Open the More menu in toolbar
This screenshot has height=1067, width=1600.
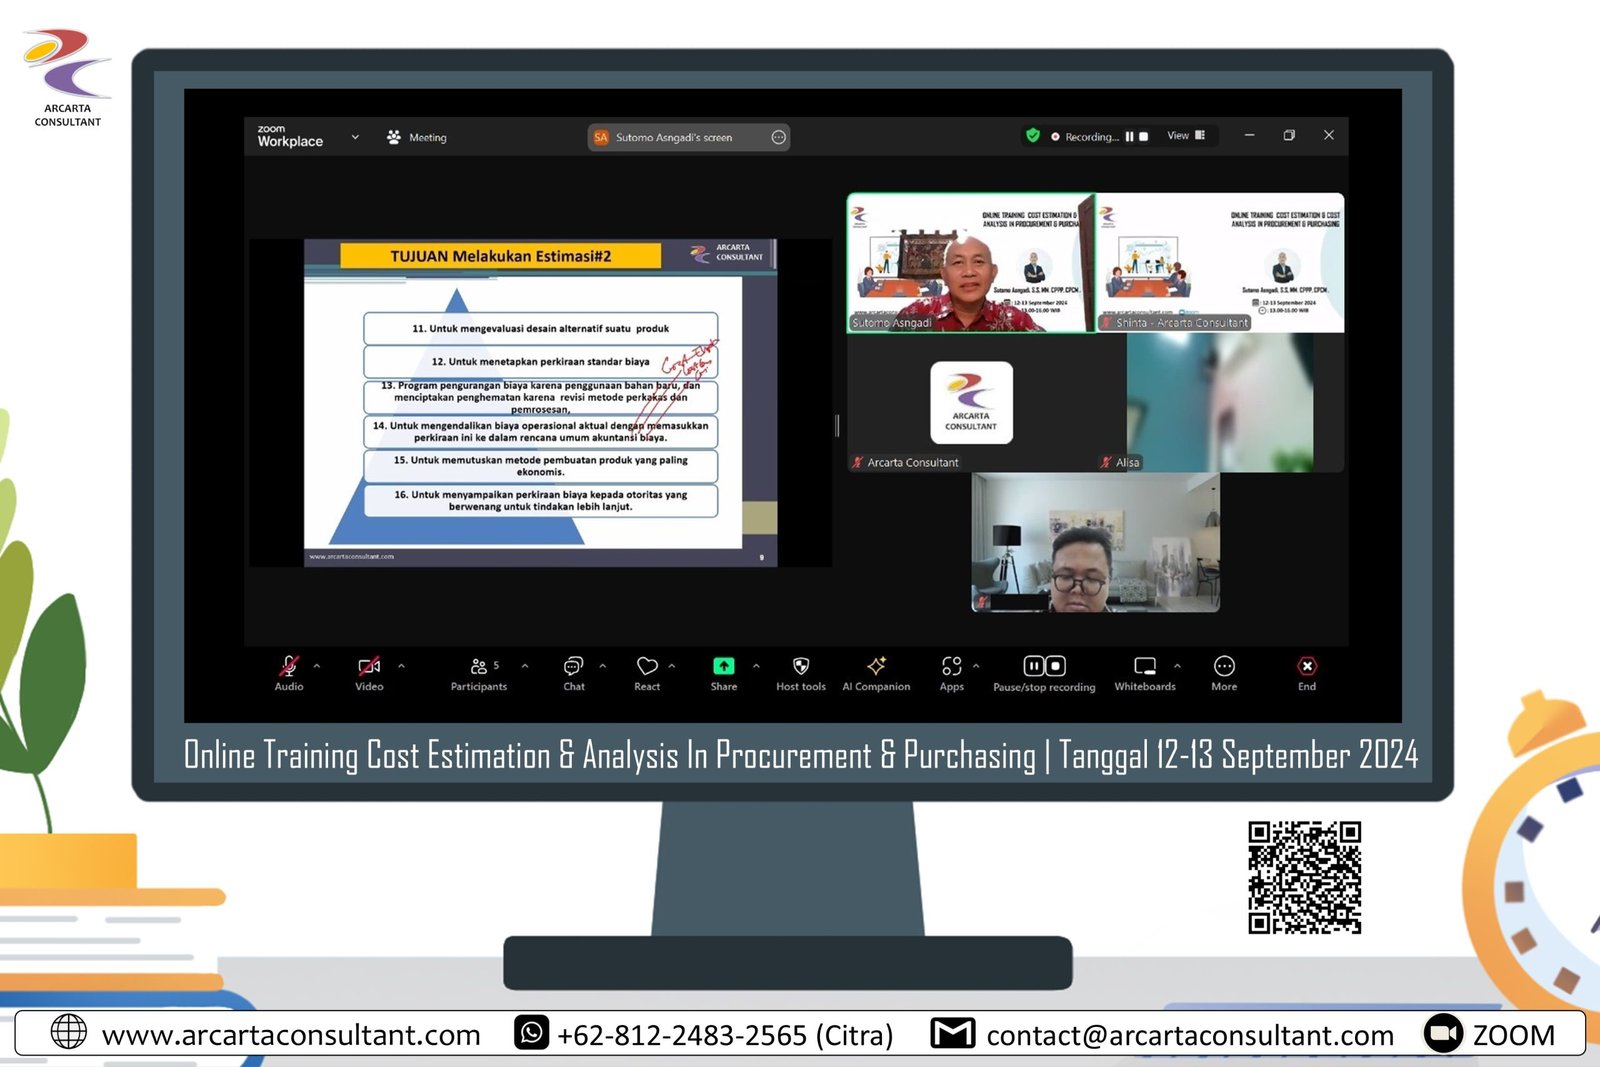pos(1224,667)
